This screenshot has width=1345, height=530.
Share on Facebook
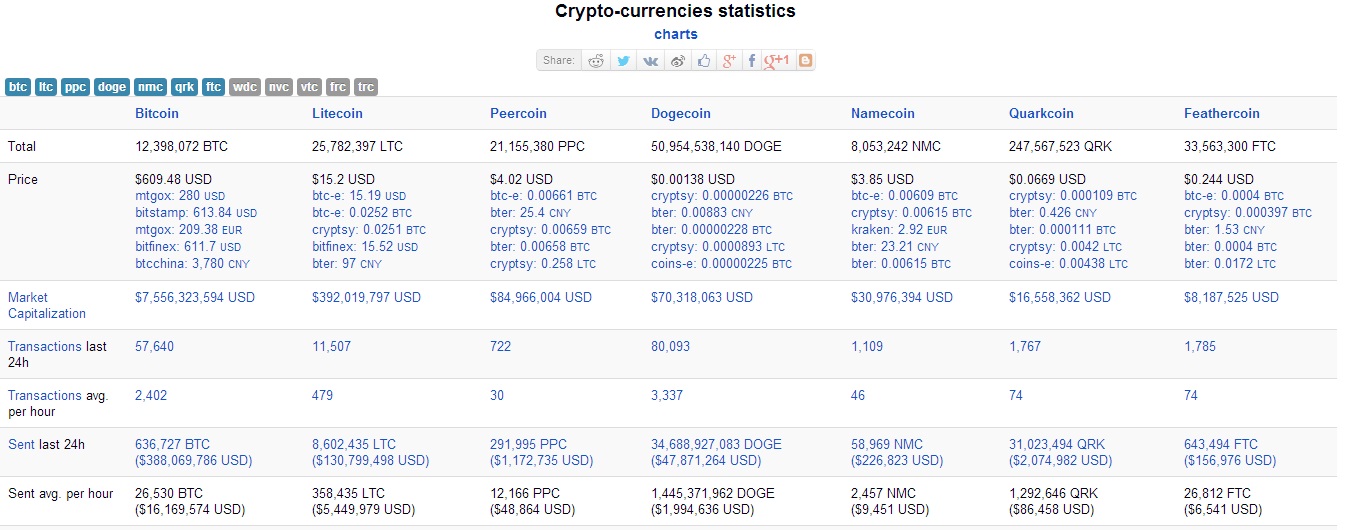pos(752,61)
